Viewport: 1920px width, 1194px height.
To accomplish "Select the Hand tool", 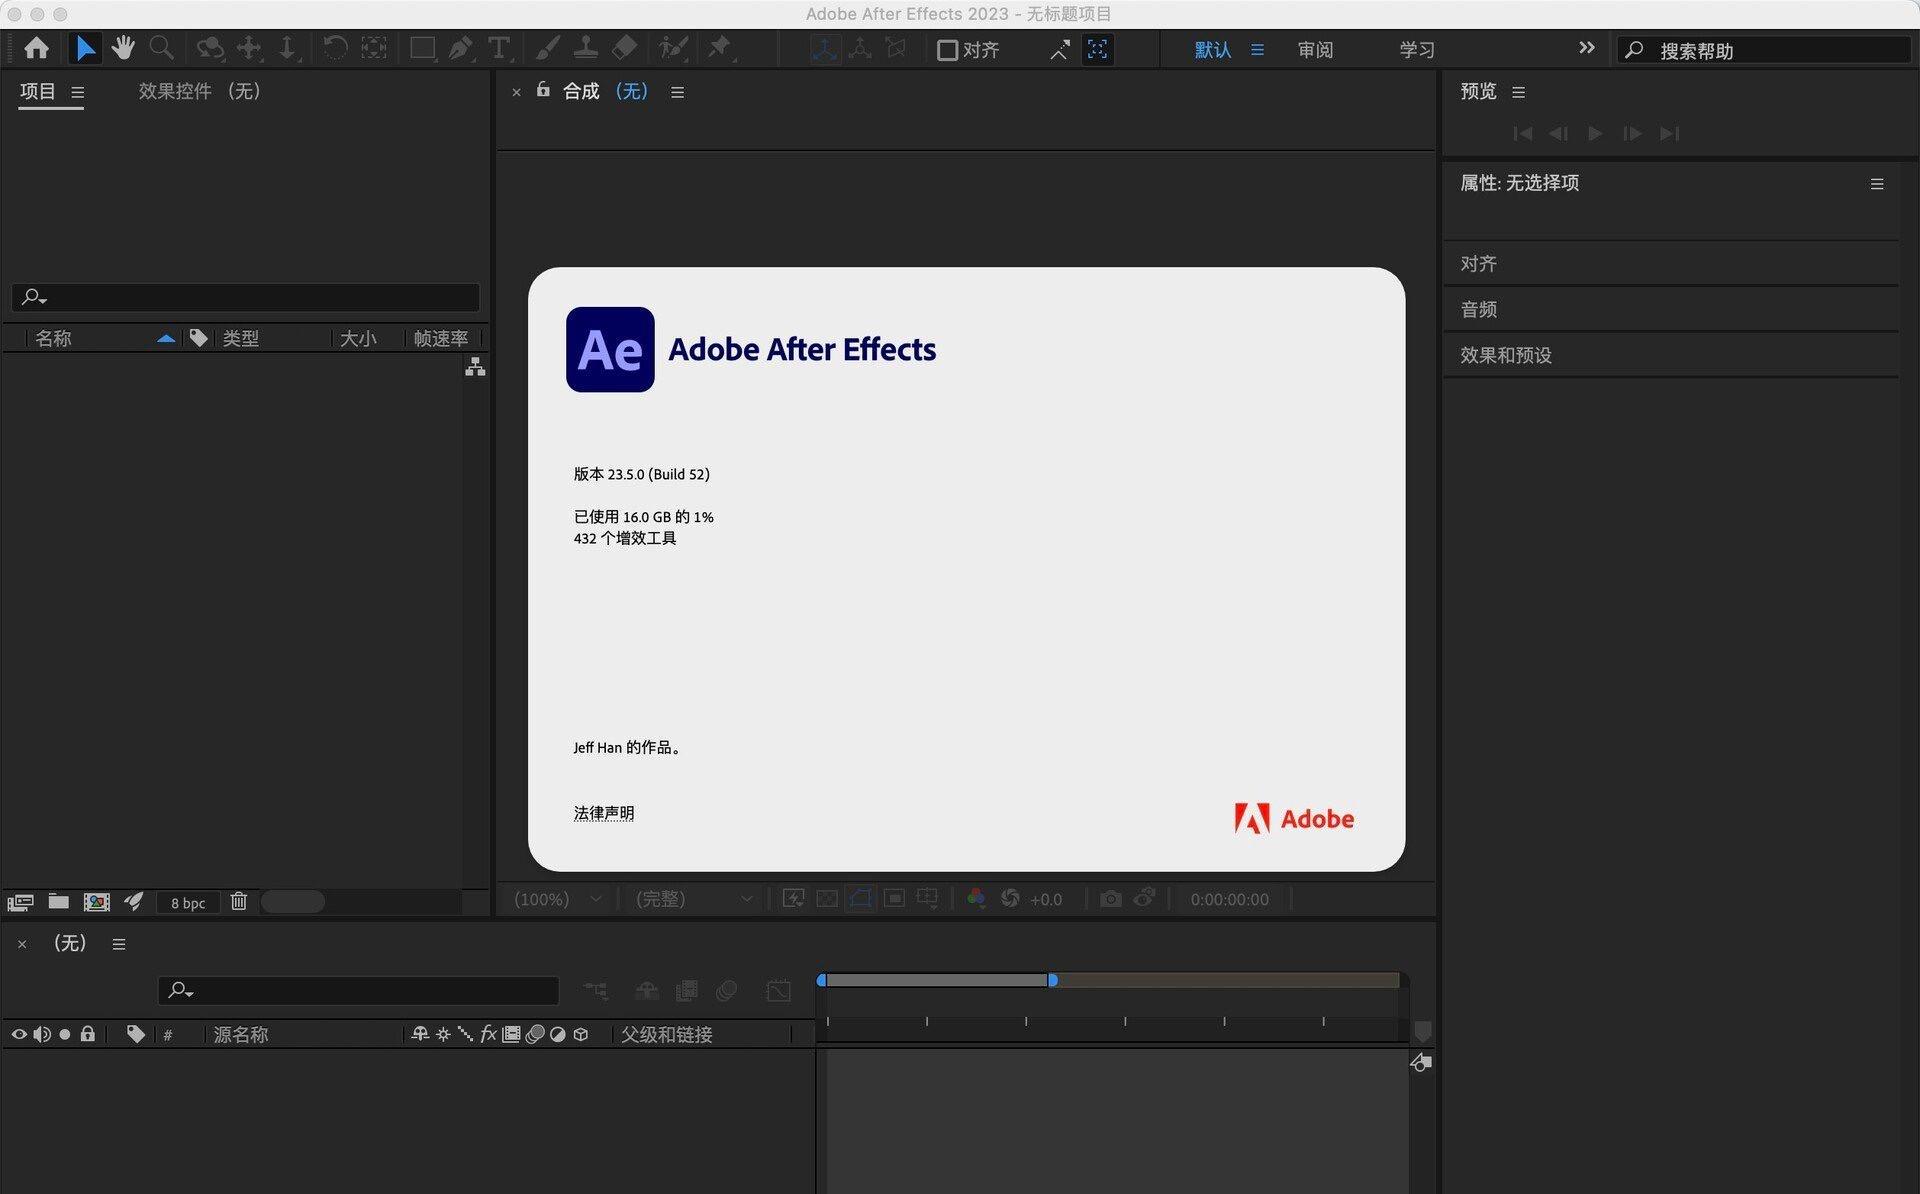I will 123,48.
